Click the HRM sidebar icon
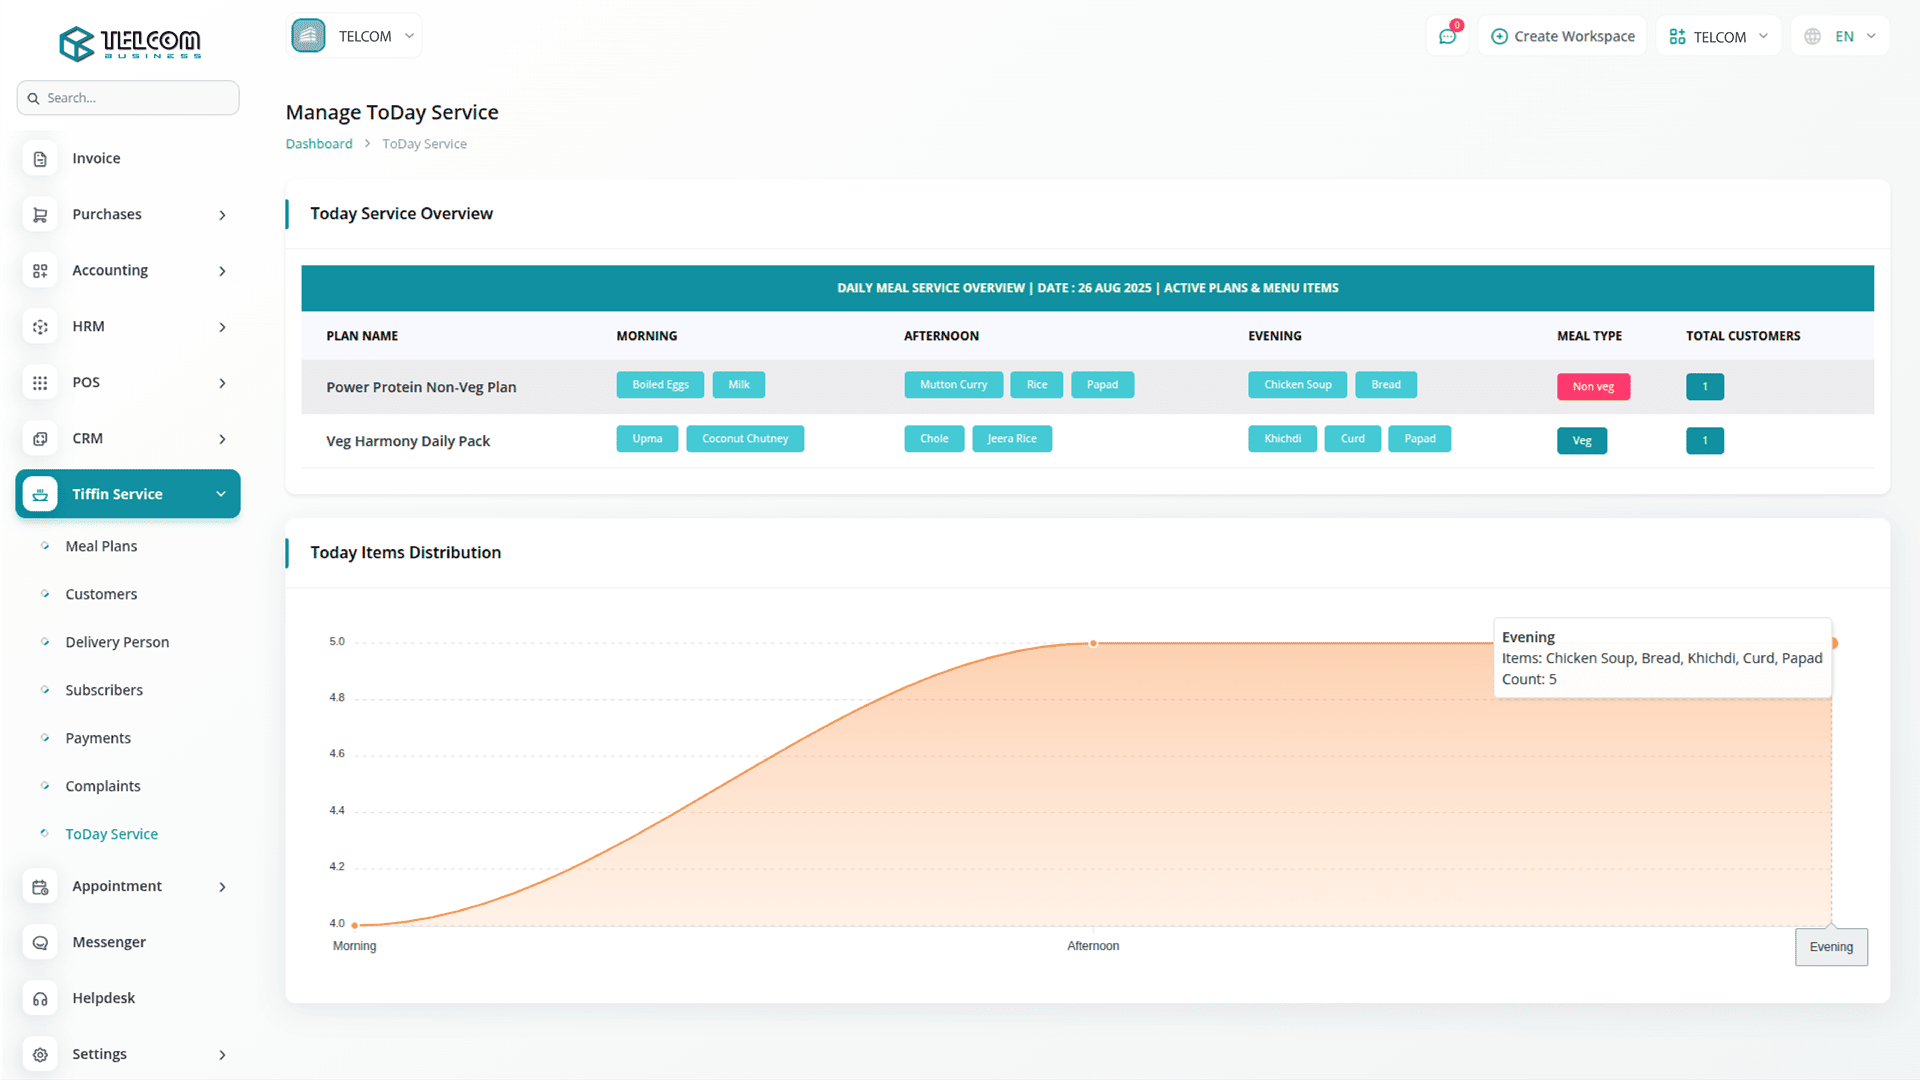The height and width of the screenshot is (1080, 1920). pyautogui.click(x=40, y=327)
